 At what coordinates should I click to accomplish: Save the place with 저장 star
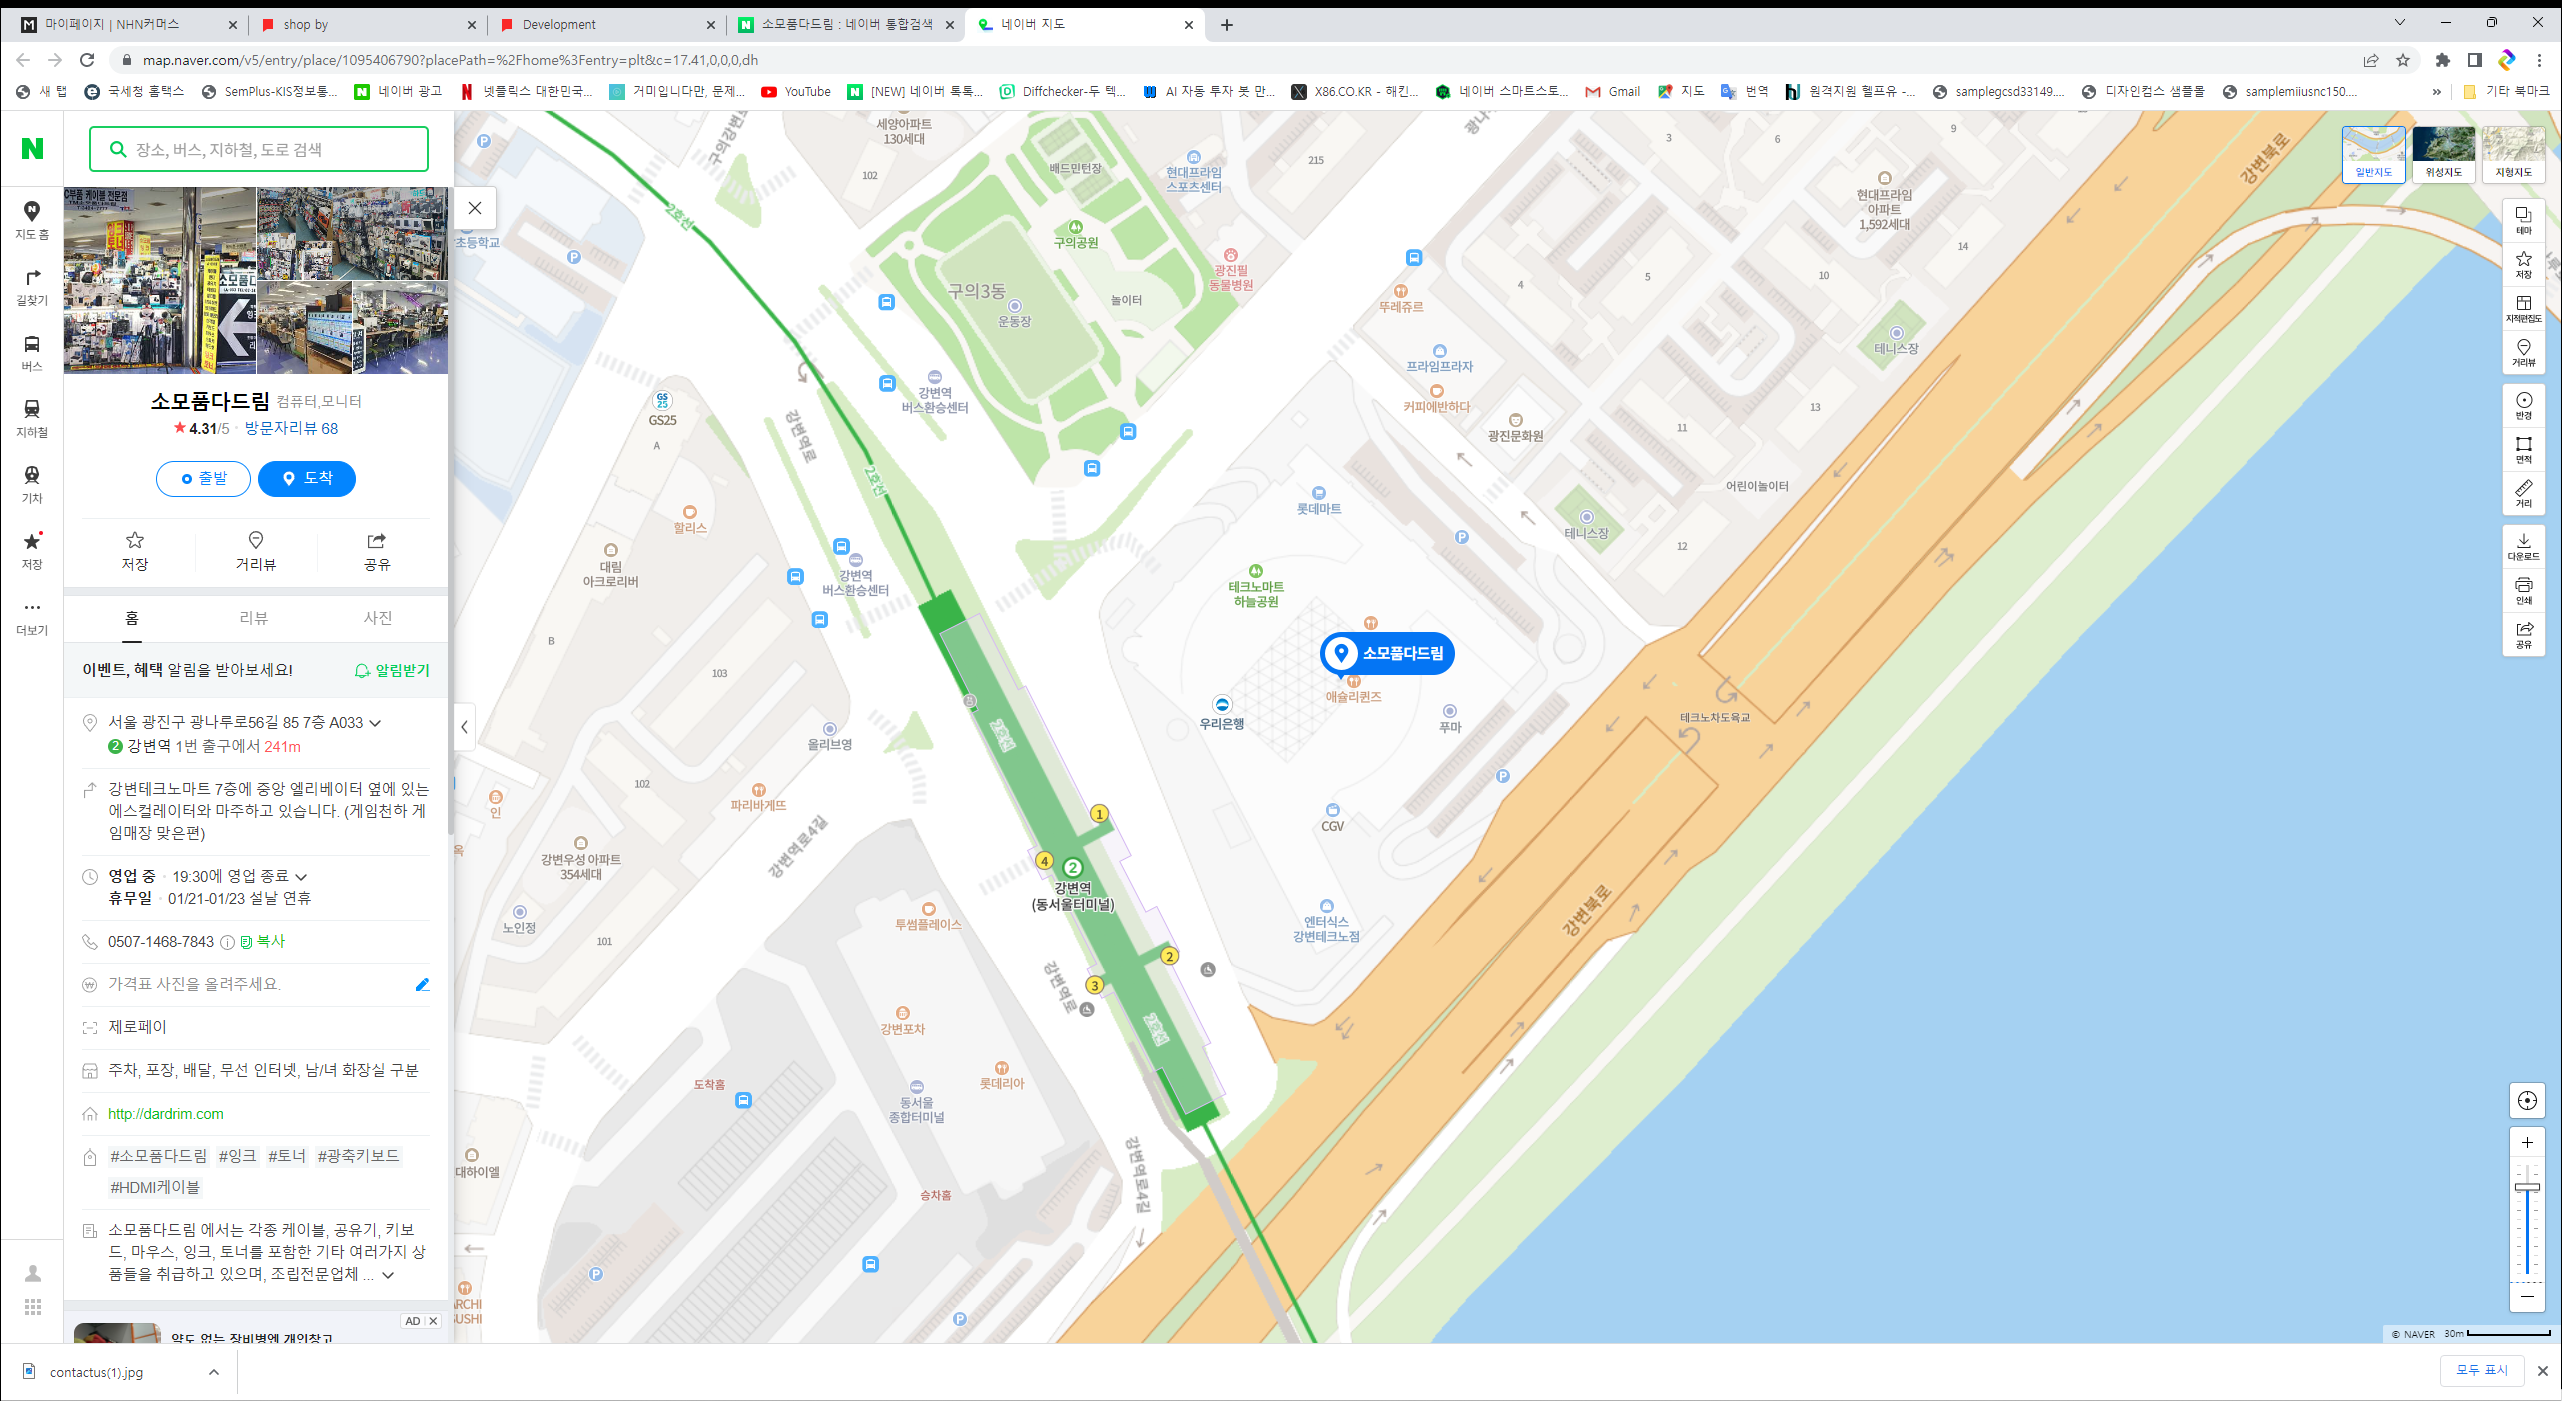click(135, 552)
